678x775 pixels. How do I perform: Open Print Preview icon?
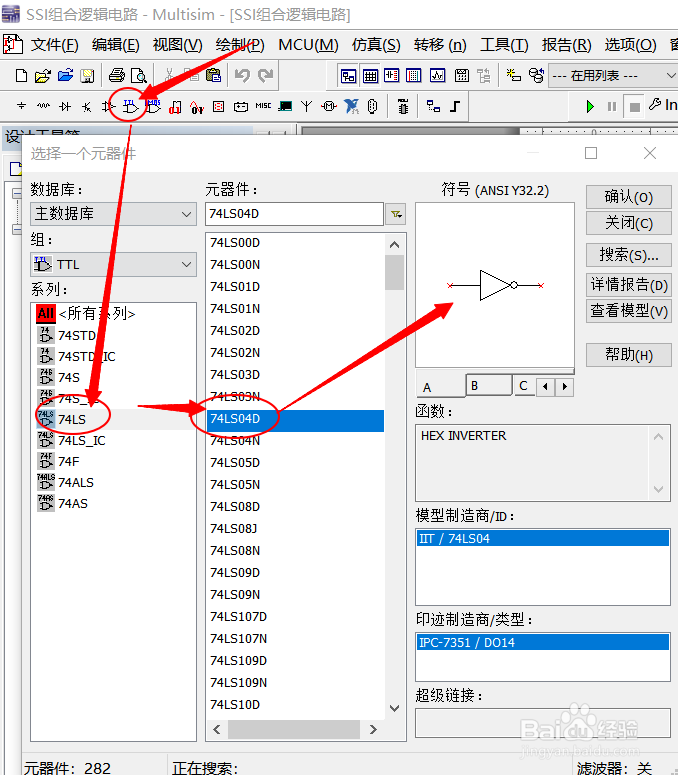(x=139, y=76)
